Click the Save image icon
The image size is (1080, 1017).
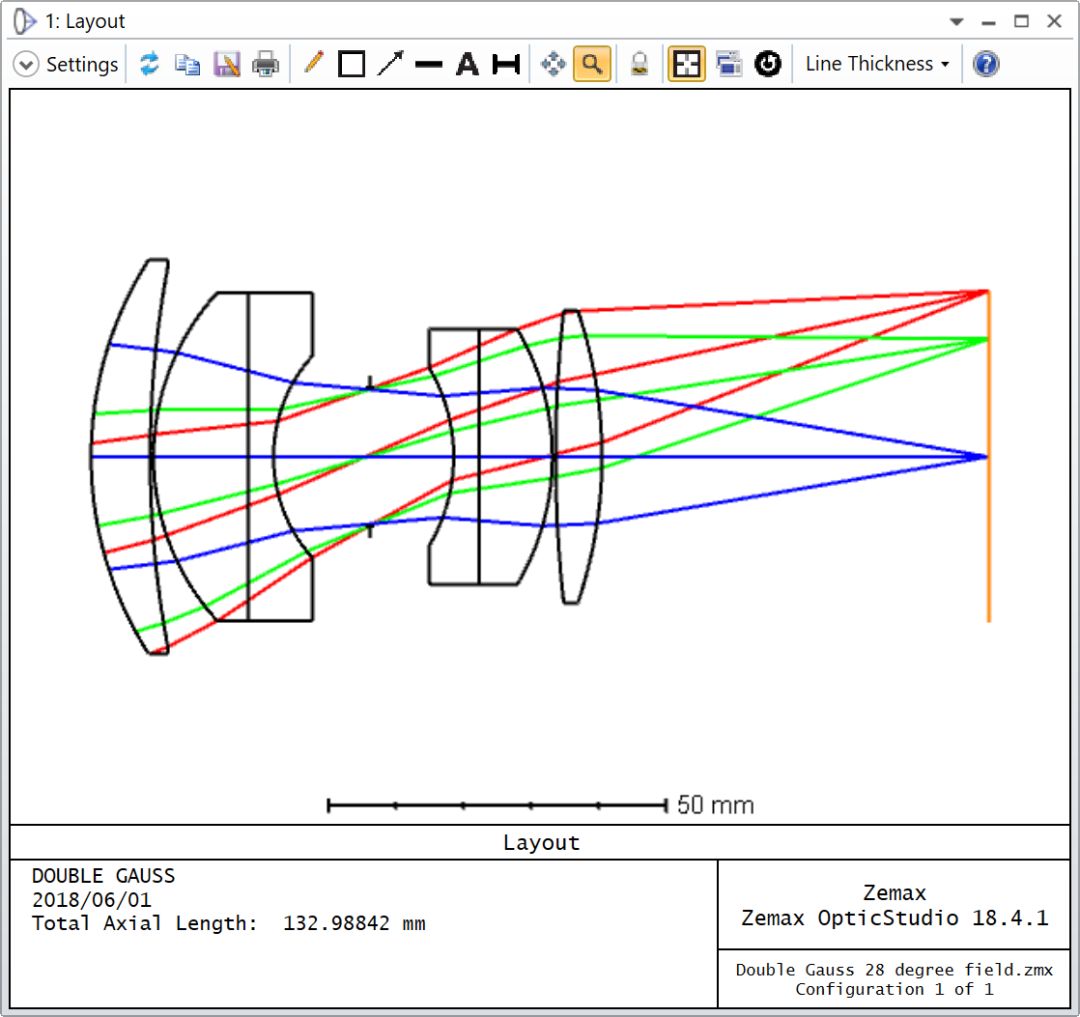[x=227, y=64]
